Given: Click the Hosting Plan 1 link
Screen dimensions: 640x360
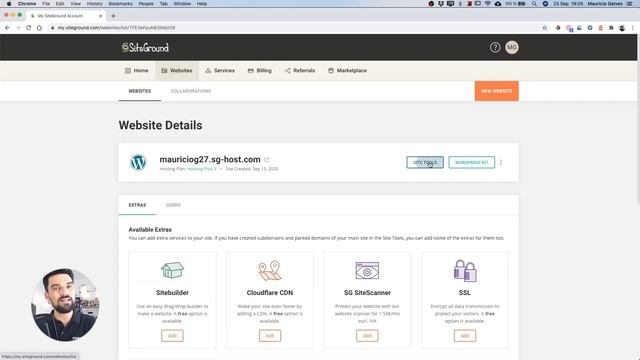Looking at the screenshot, I should [x=202, y=169].
